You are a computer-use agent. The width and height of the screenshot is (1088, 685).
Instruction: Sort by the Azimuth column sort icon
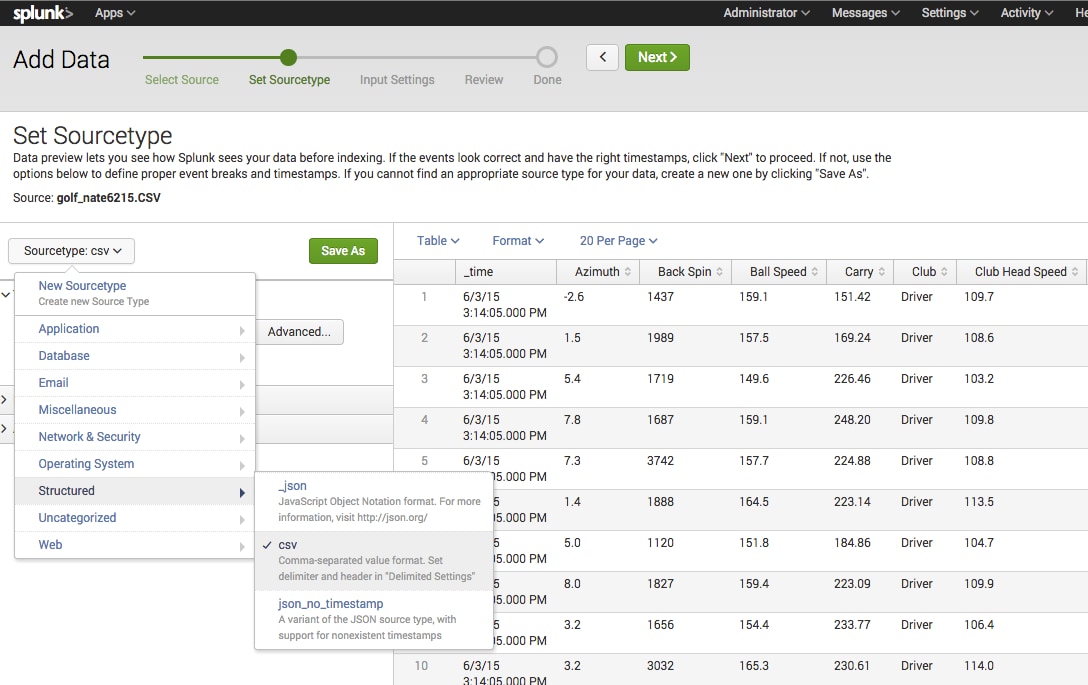coord(628,272)
